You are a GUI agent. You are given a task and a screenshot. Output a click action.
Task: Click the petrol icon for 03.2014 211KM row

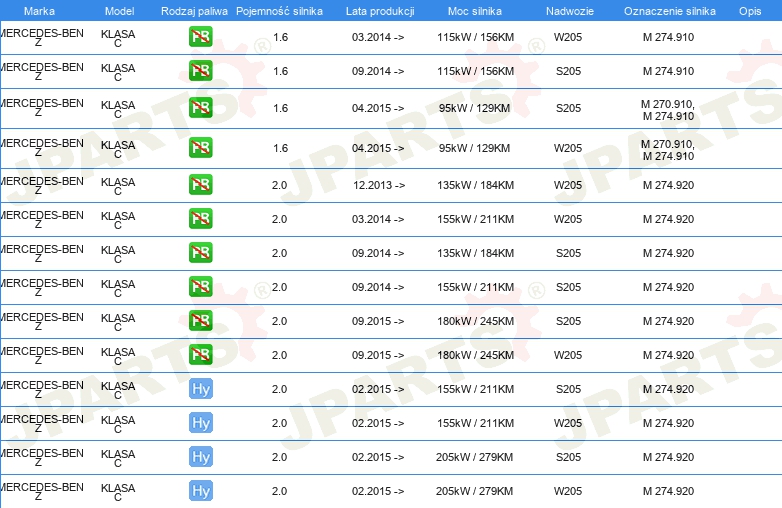[x=200, y=218]
